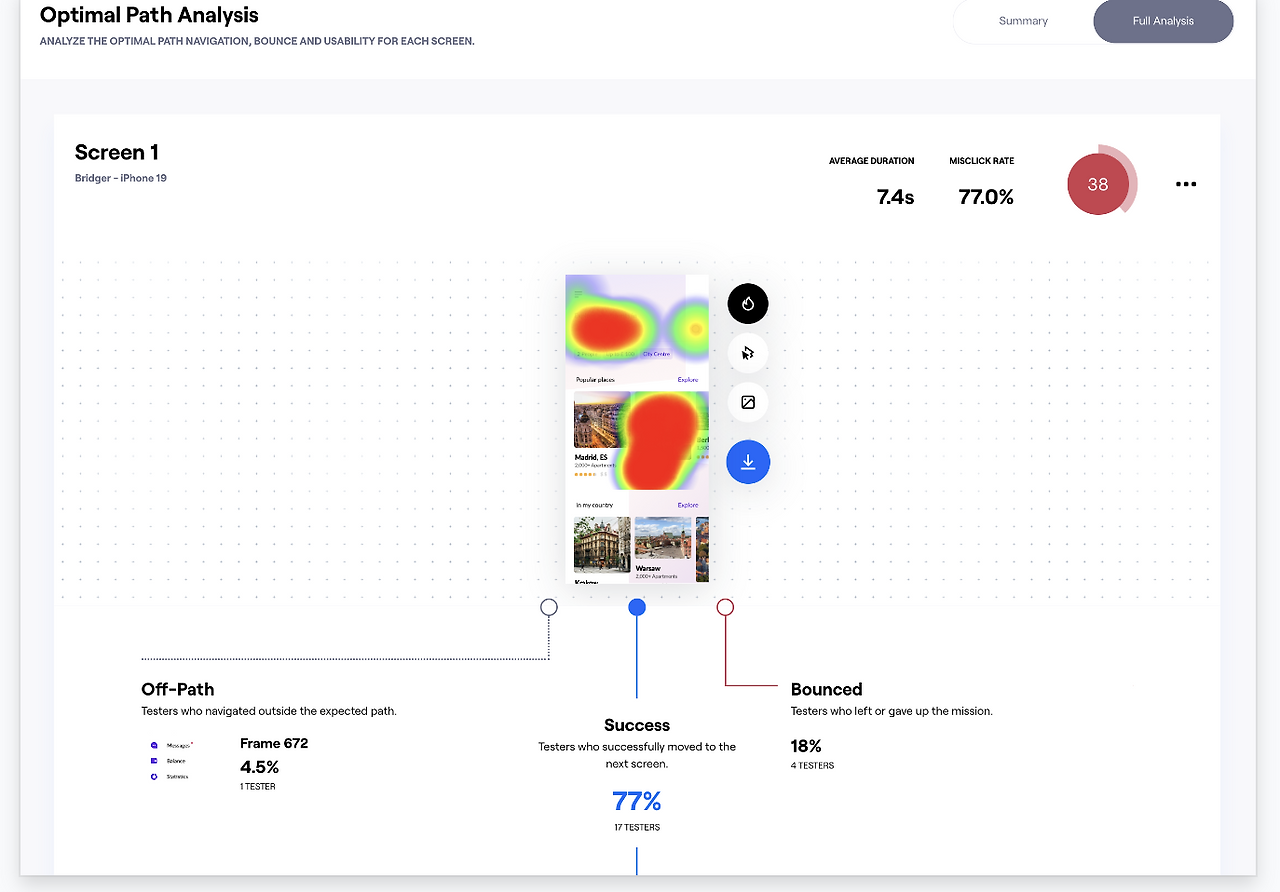The height and width of the screenshot is (892, 1280).
Task: Download the screen with the blue button
Action: [x=748, y=462]
